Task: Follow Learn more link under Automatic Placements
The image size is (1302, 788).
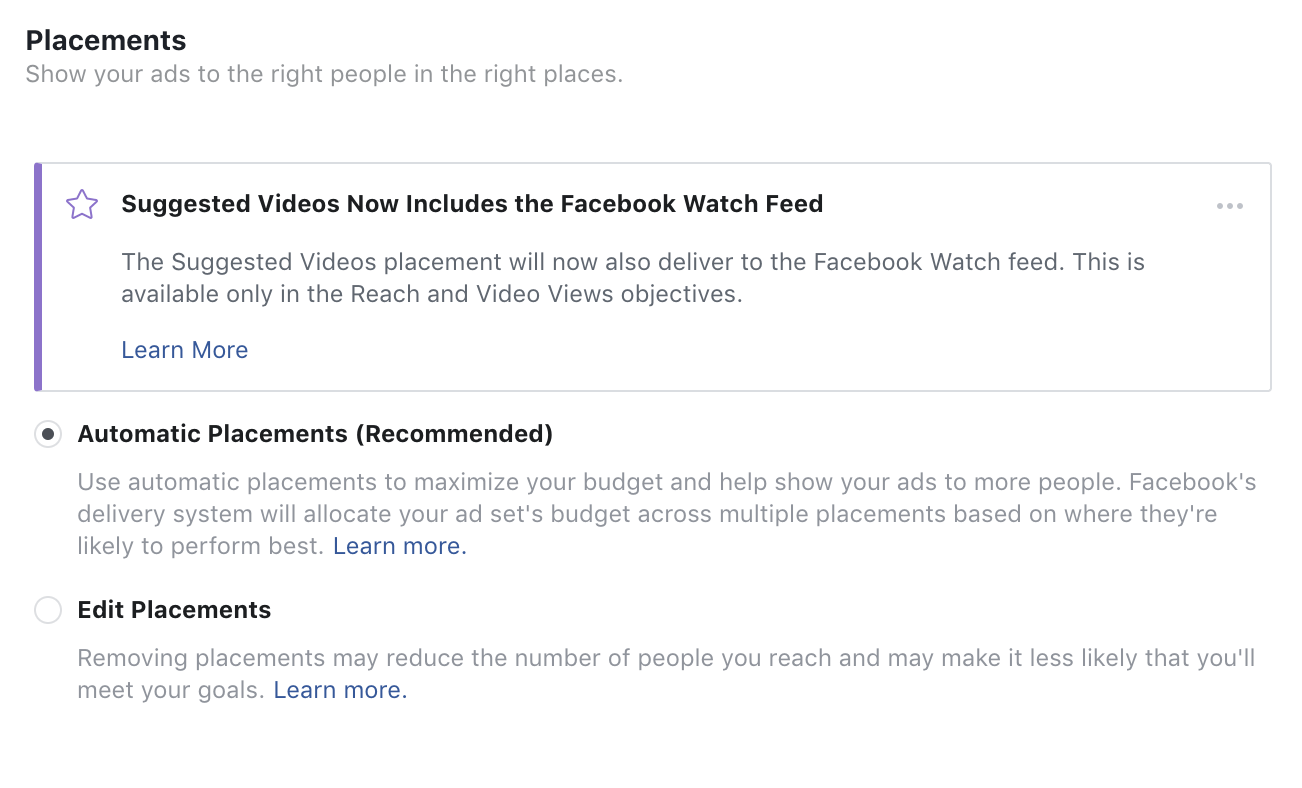Action: (x=400, y=546)
